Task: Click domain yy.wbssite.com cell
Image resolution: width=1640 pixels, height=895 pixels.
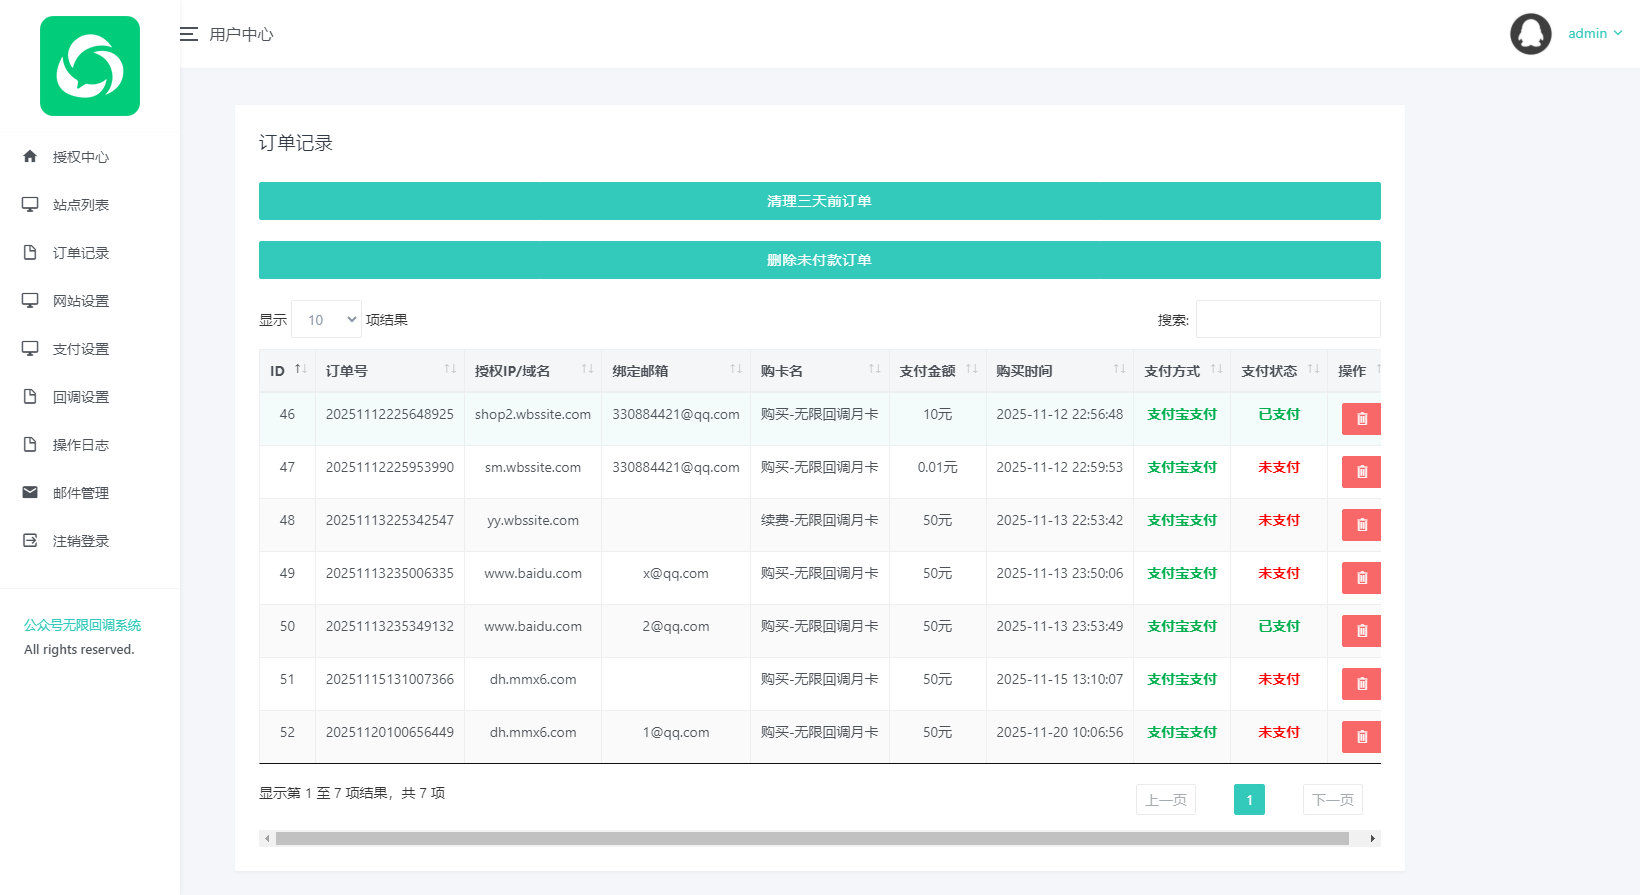Action: point(533,520)
